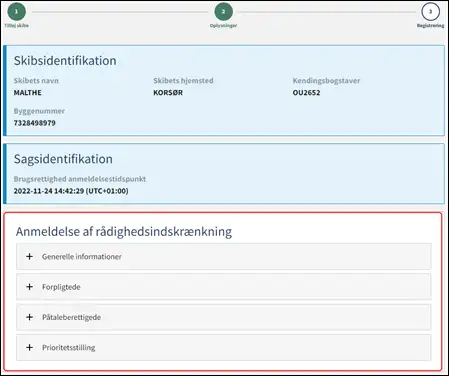Click the Kendingsbogstaver value OU2652
The height and width of the screenshot is (376, 449).
306,93
